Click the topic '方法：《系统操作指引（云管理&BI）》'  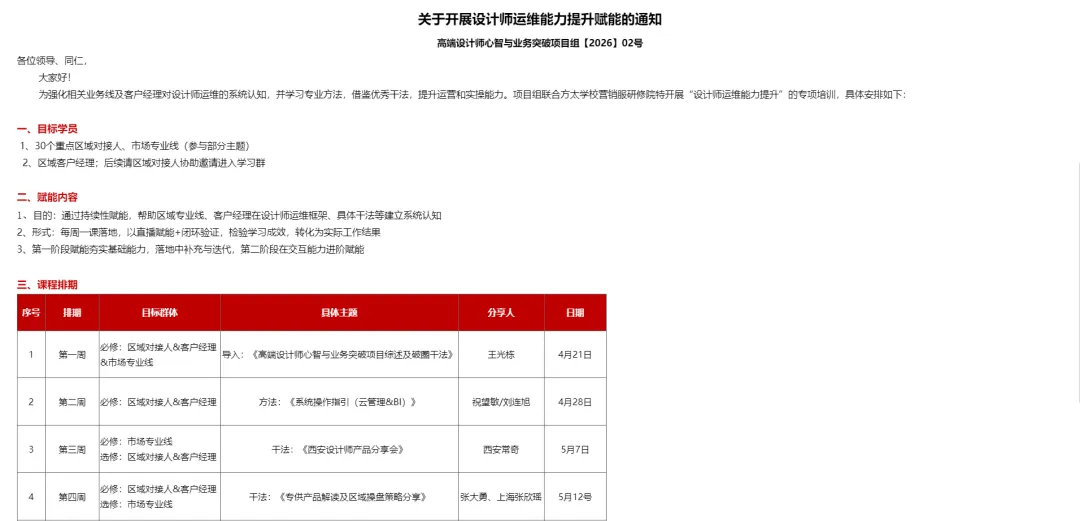click(340, 401)
